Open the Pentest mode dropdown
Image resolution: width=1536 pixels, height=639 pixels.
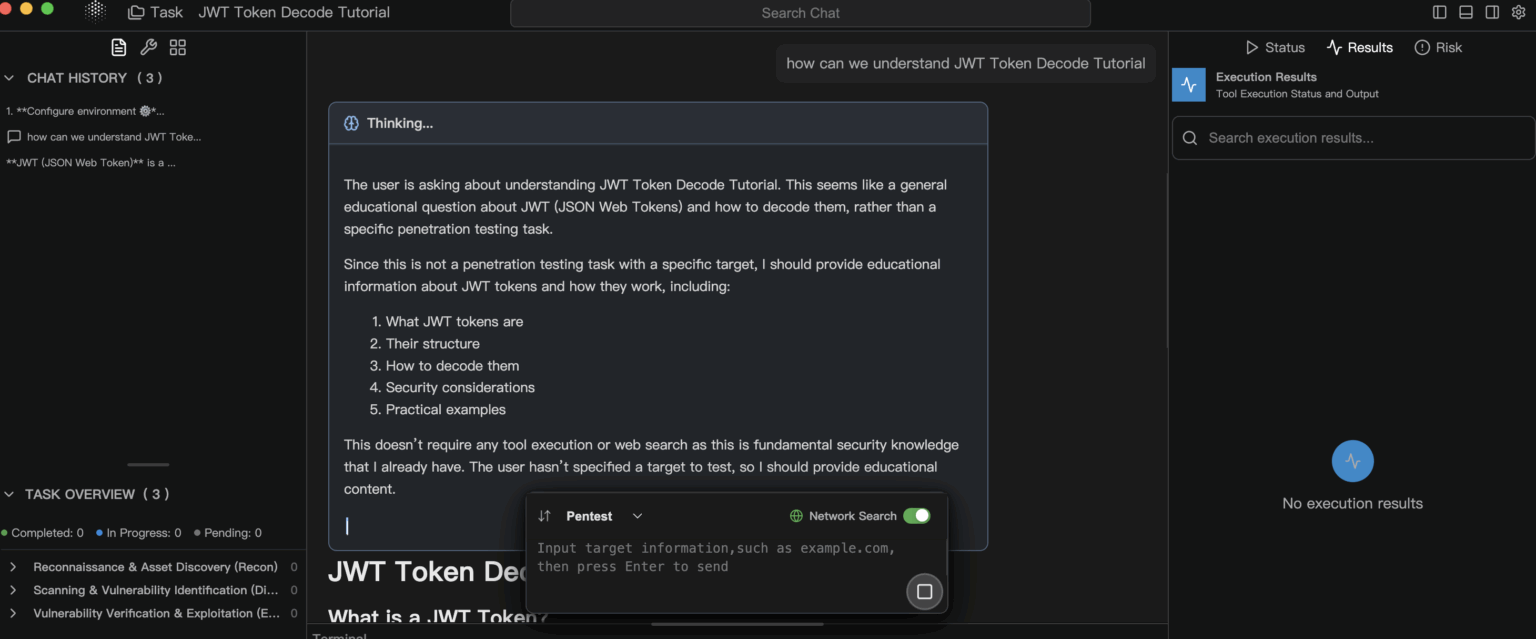(x=637, y=516)
